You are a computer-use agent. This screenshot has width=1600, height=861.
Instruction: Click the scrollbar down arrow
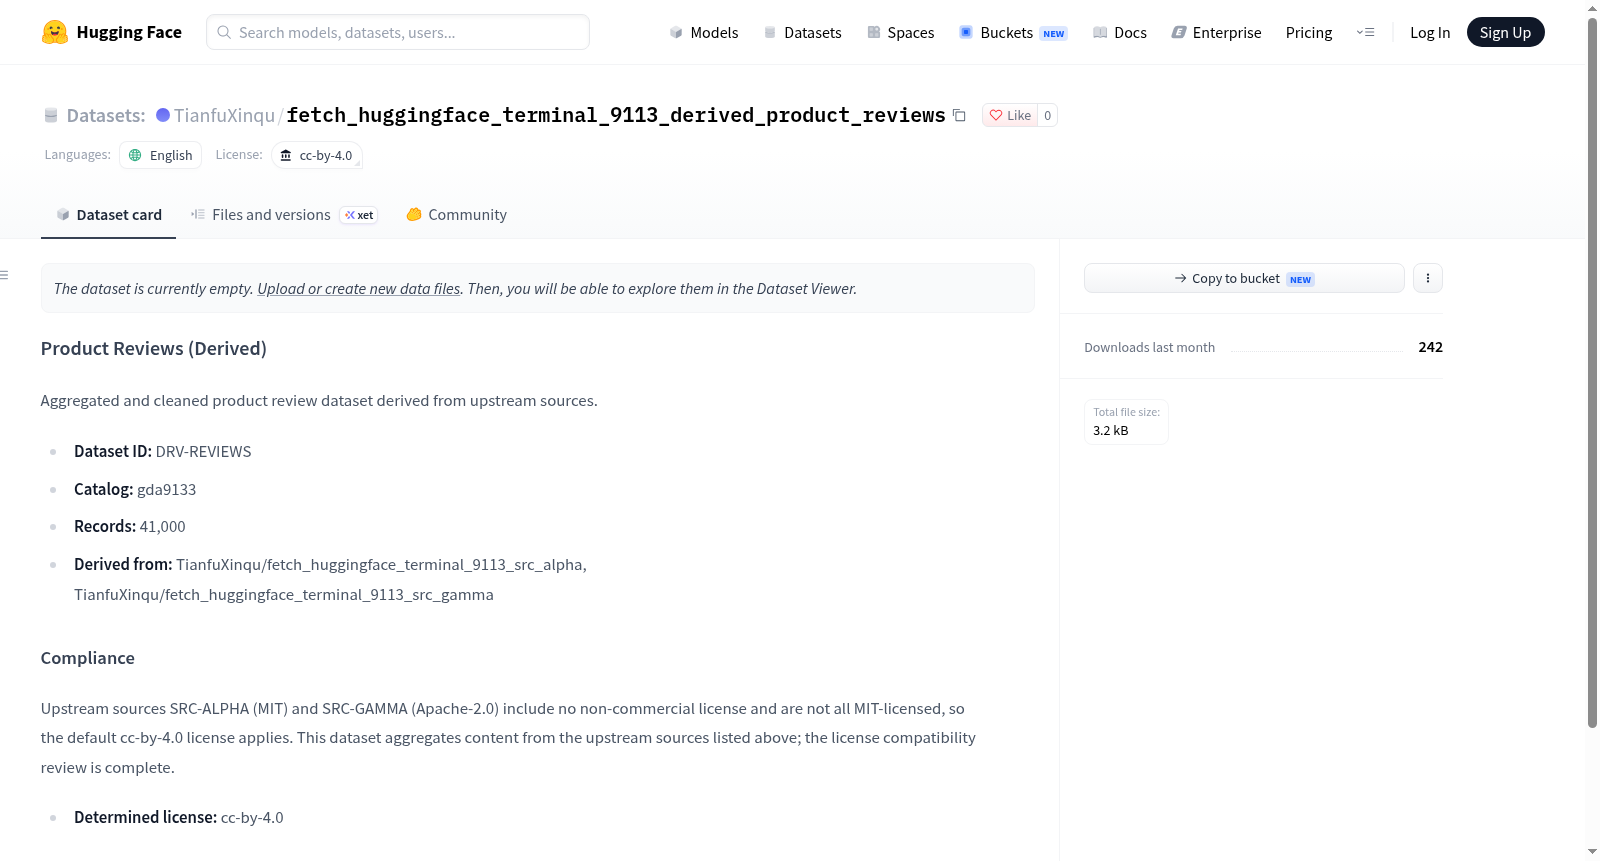(1592, 851)
